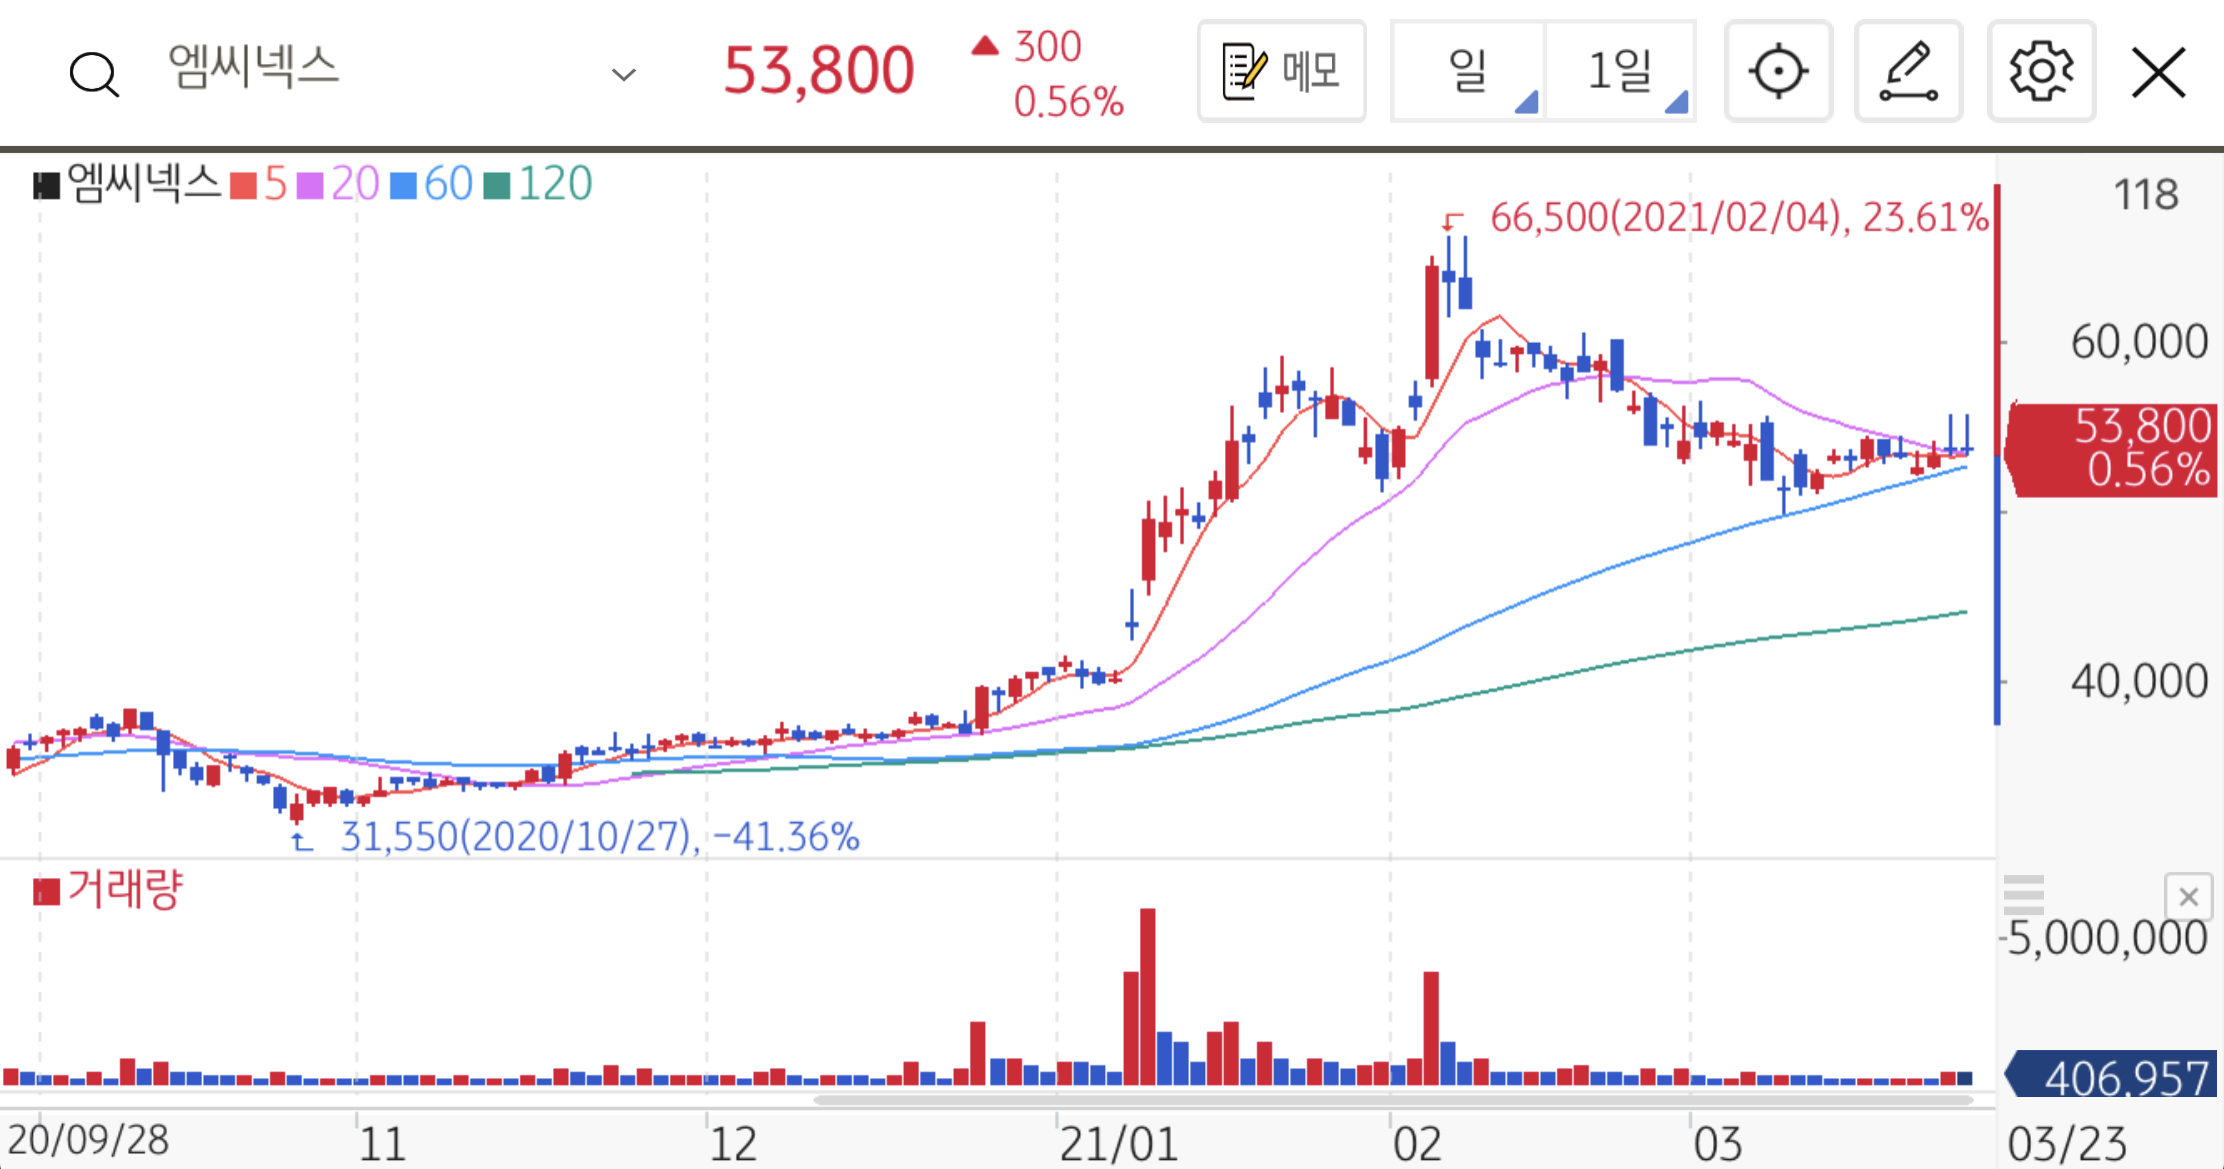
Task: Click the stock search magnifier icon
Action: (x=94, y=74)
